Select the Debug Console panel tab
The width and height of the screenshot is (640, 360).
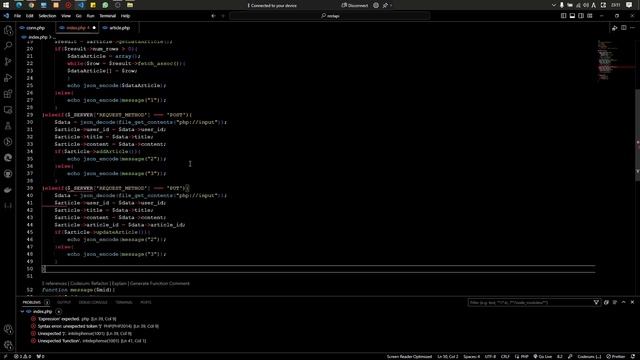(93, 302)
